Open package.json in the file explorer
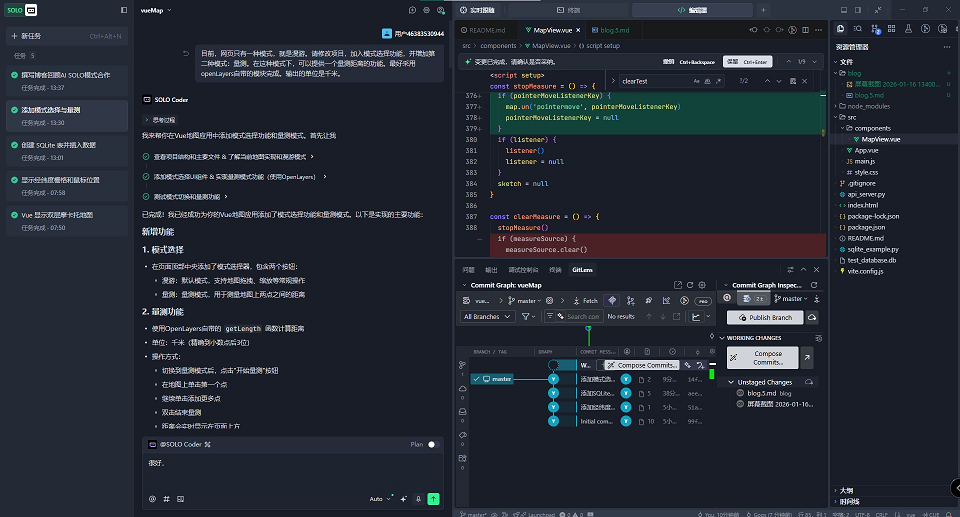Viewport: 960px width, 517px height. (x=866, y=227)
